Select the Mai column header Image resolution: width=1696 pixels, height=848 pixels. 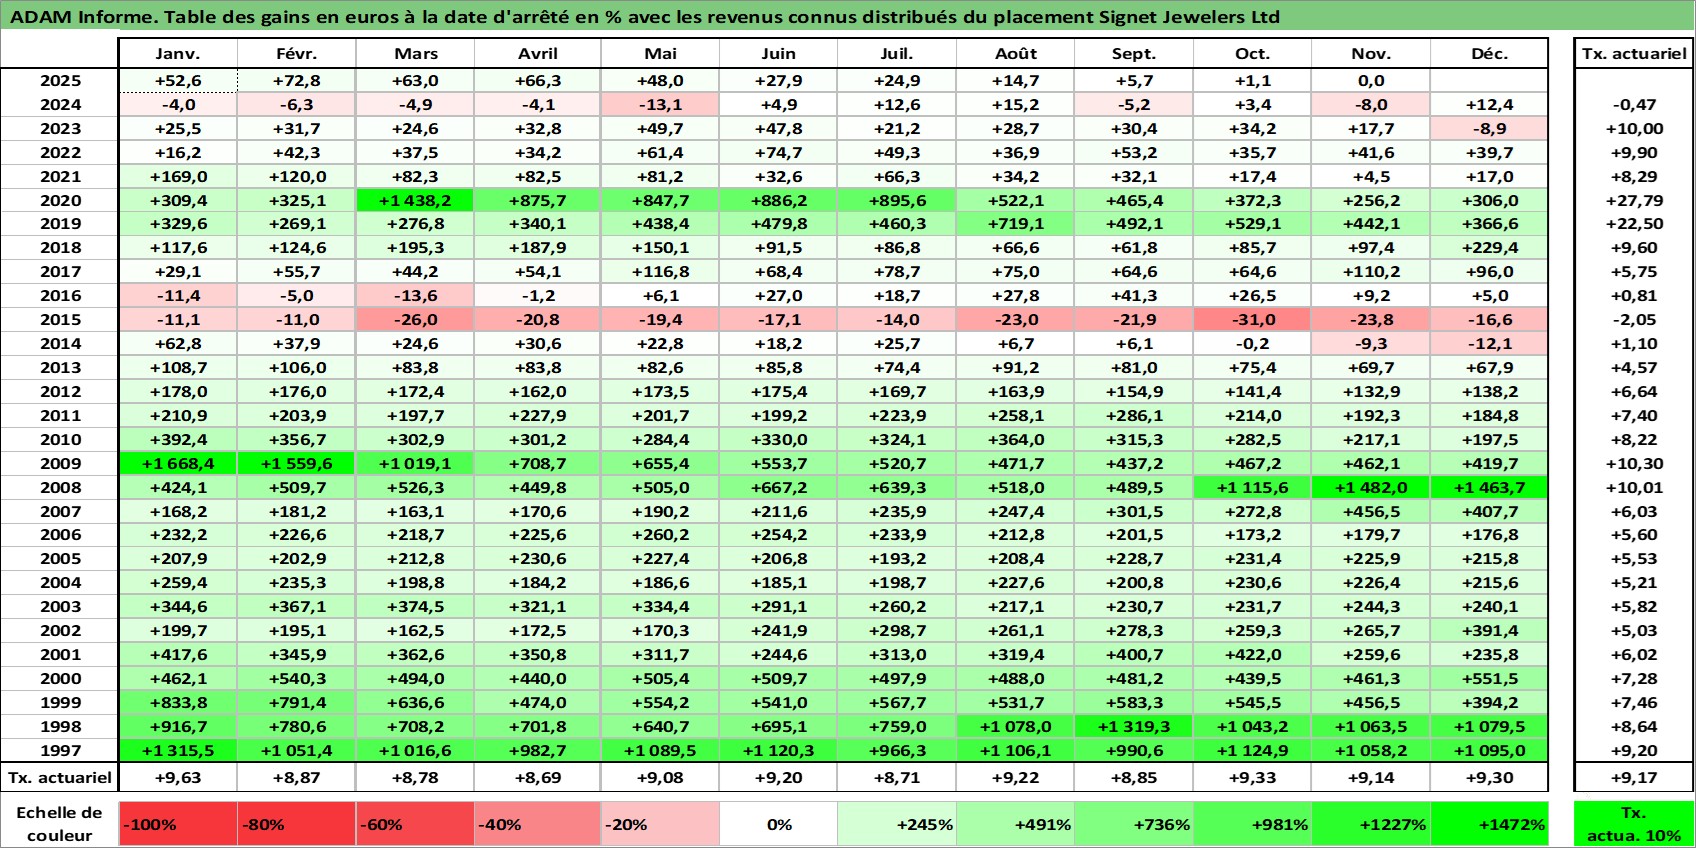pos(660,54)
